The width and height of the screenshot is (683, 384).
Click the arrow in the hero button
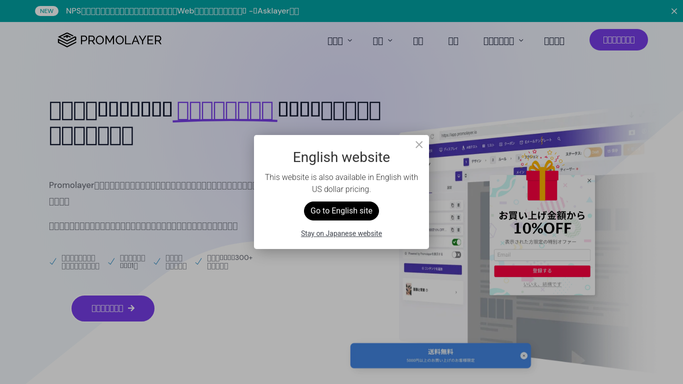coord(131,308)
